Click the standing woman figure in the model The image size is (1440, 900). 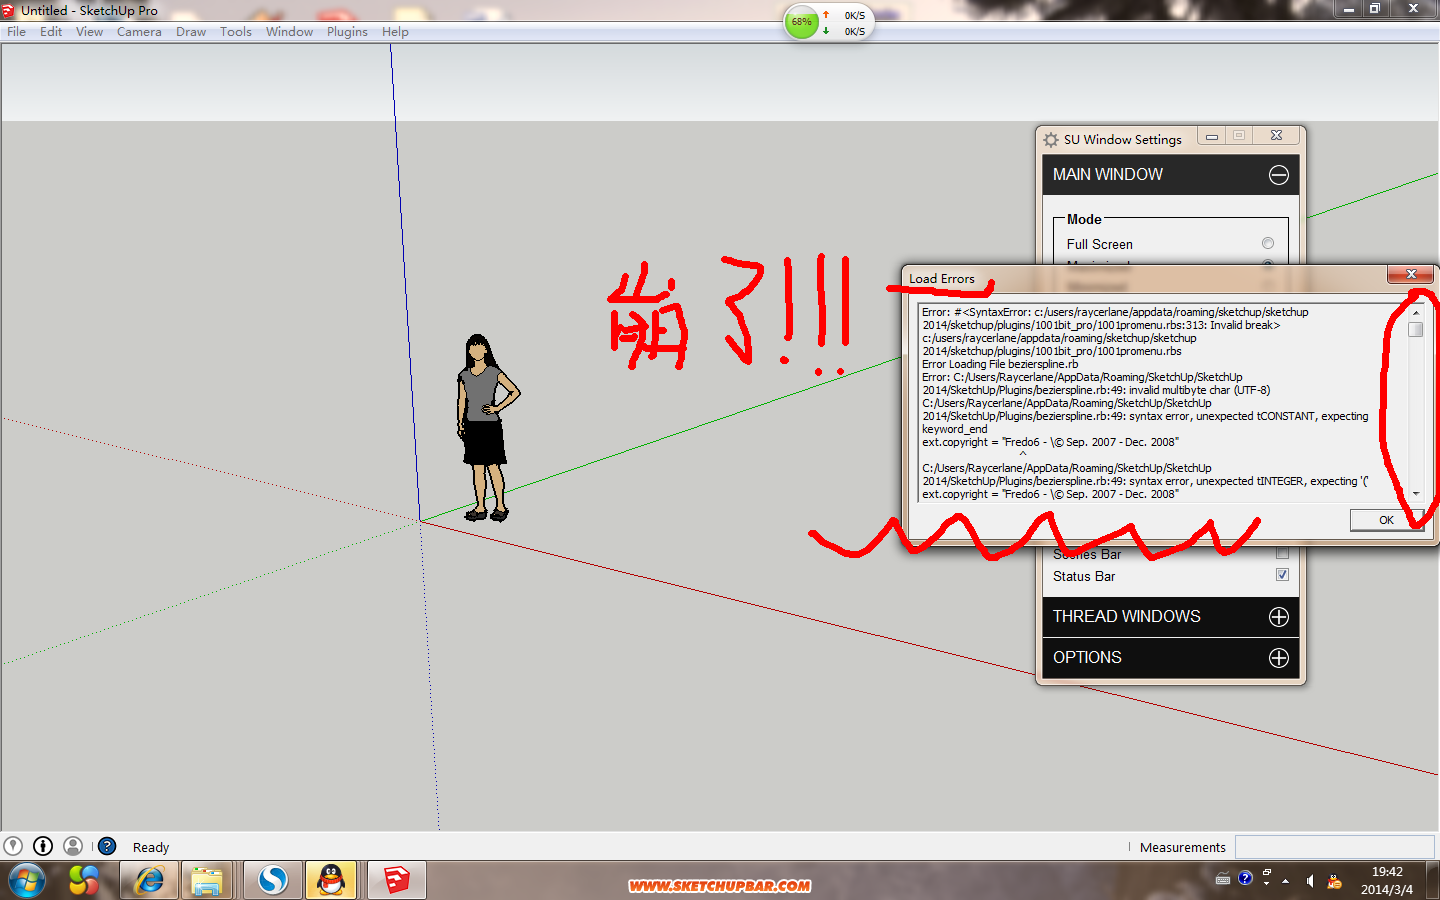pyautogui.click(x=486, y=428)
